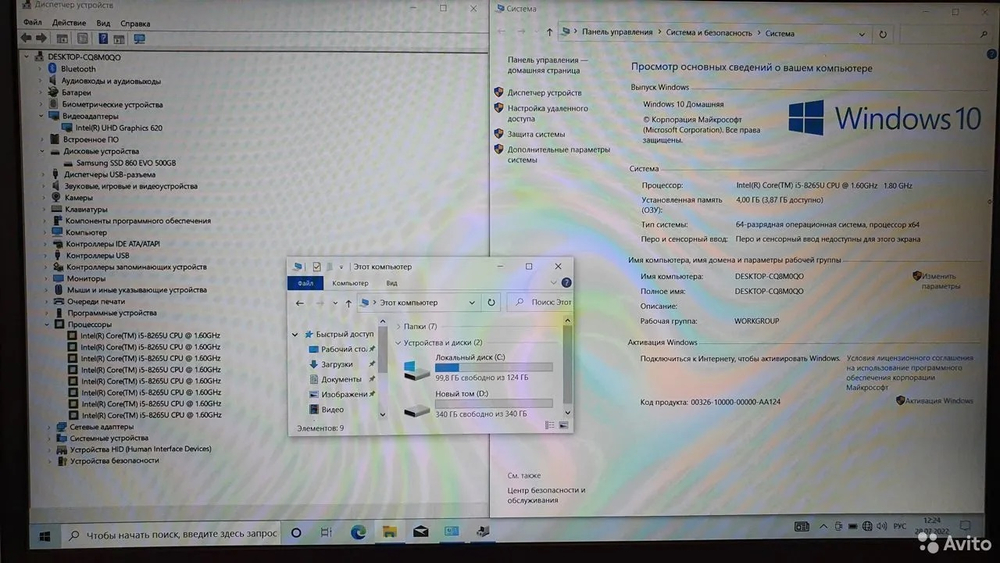Open Дополнительные параметры системы link
1000x563 pixels.
559,154
